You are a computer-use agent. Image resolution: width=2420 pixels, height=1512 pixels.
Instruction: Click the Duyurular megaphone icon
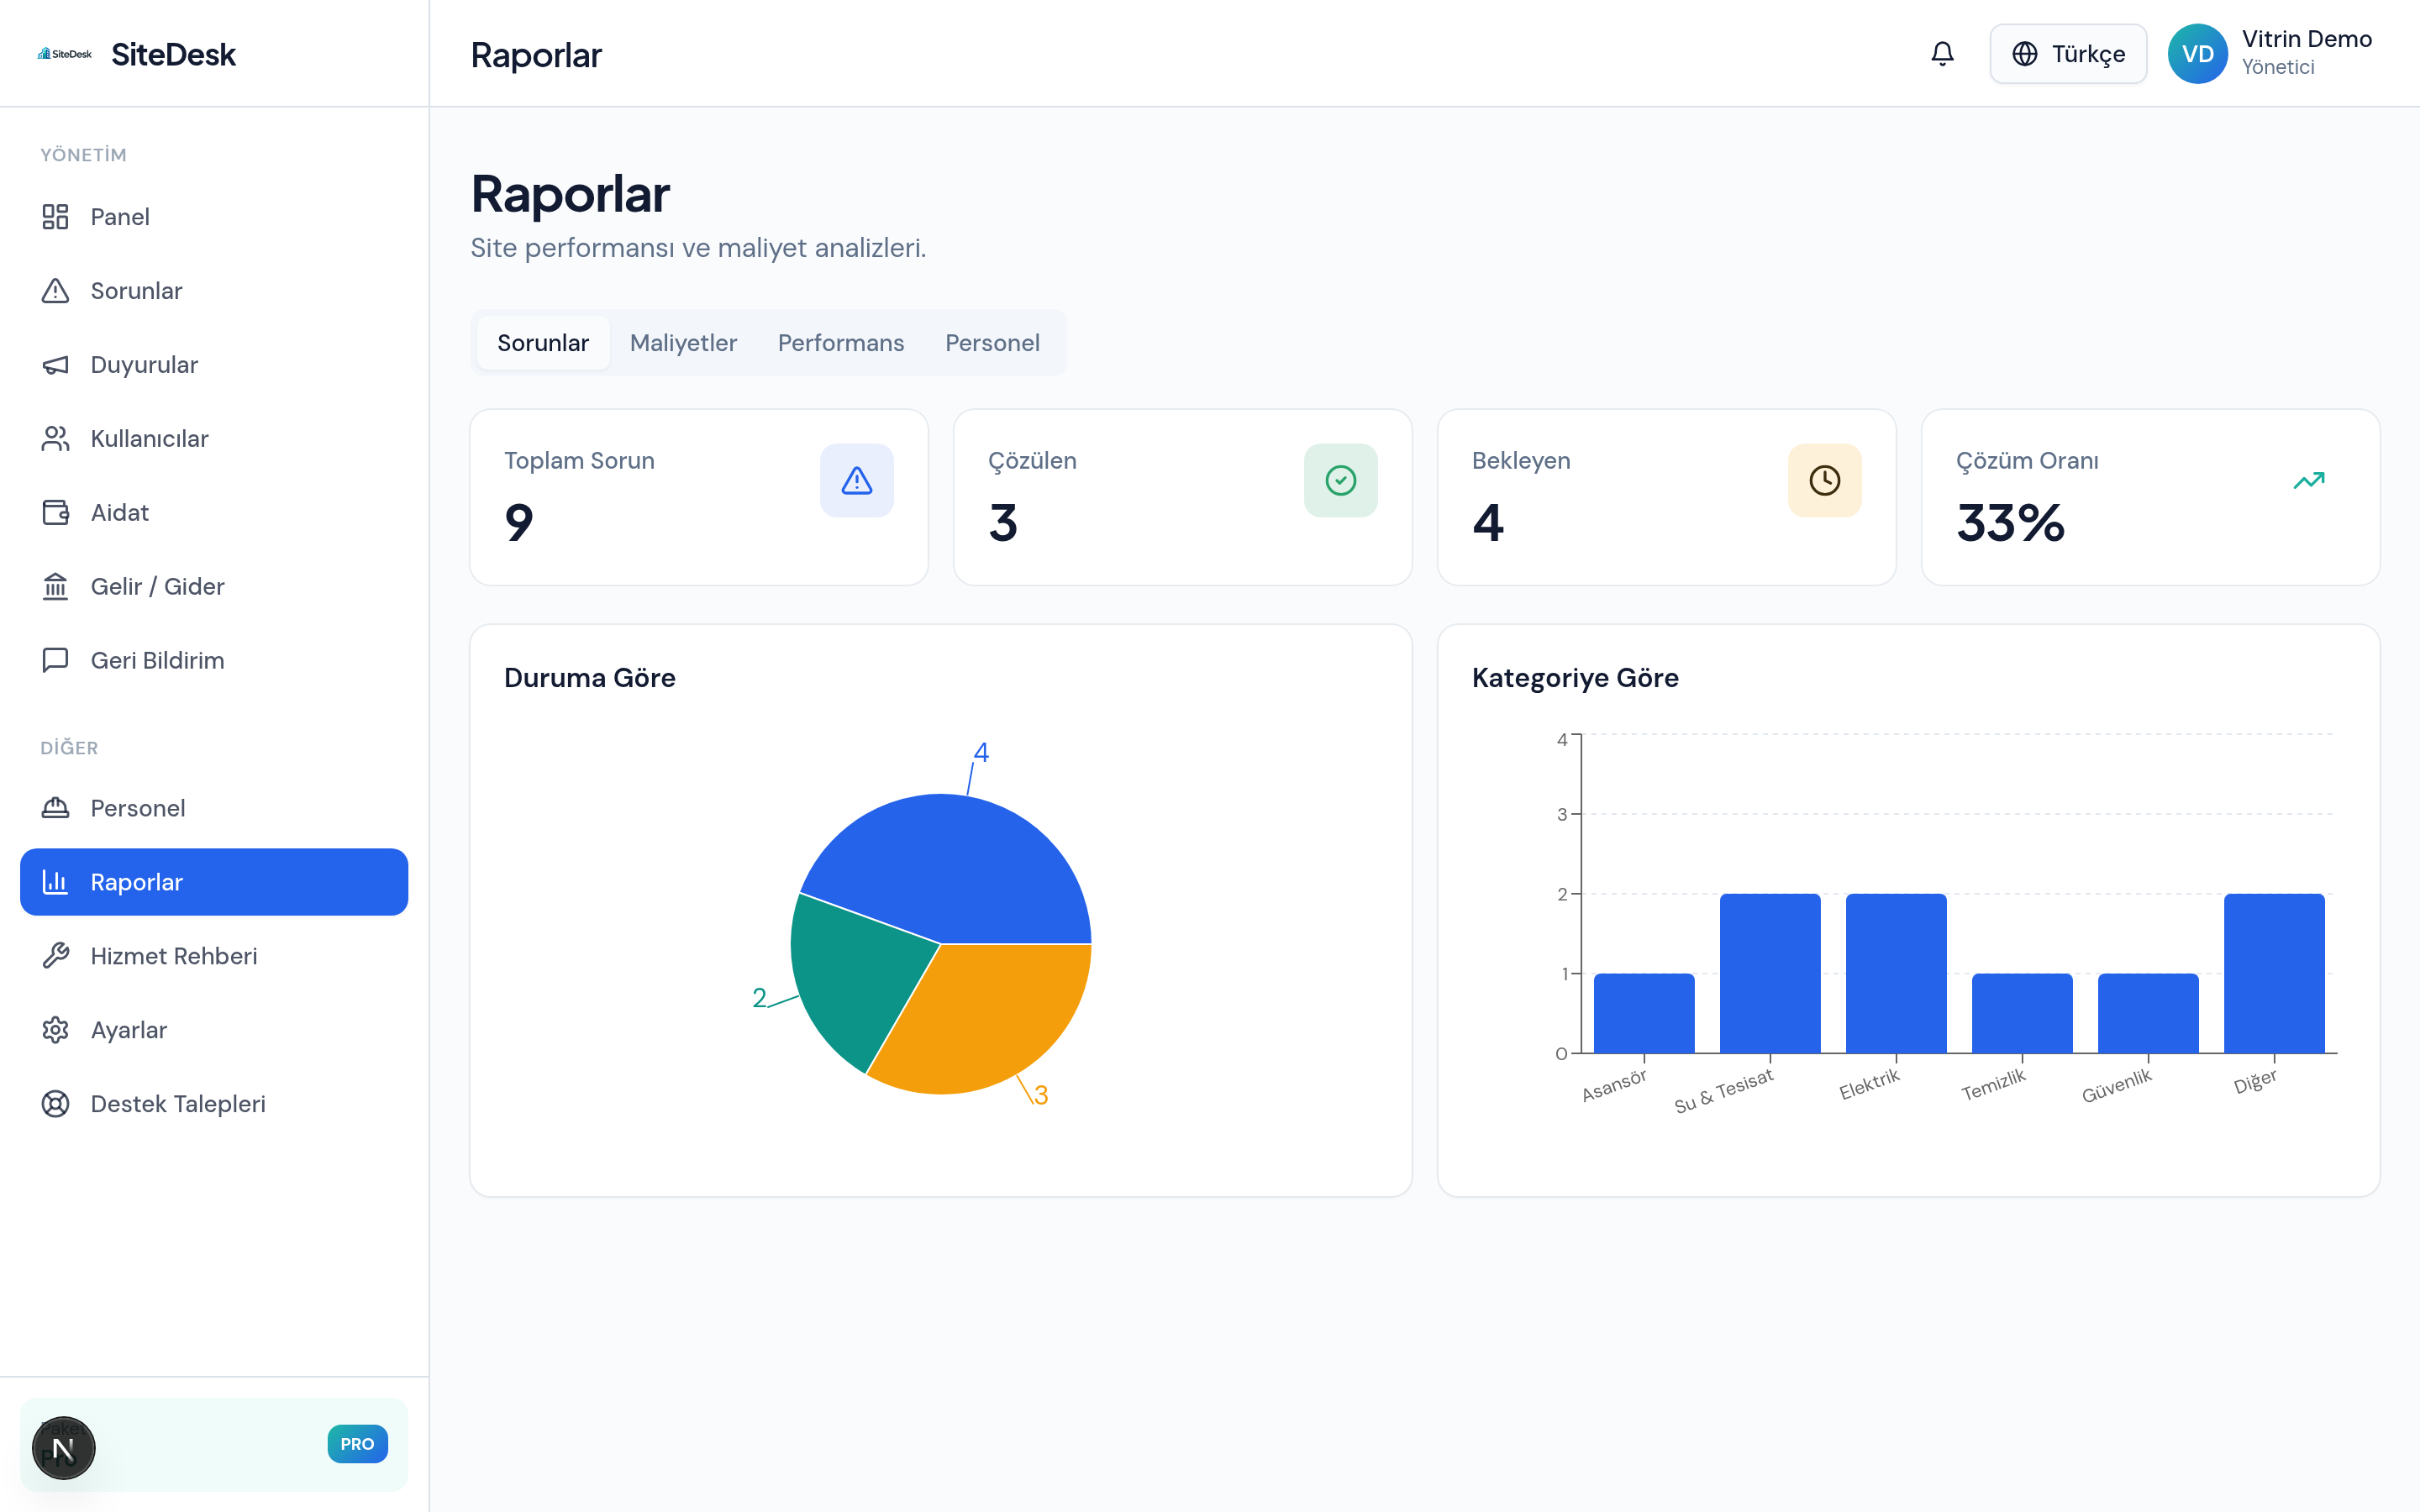55,365
